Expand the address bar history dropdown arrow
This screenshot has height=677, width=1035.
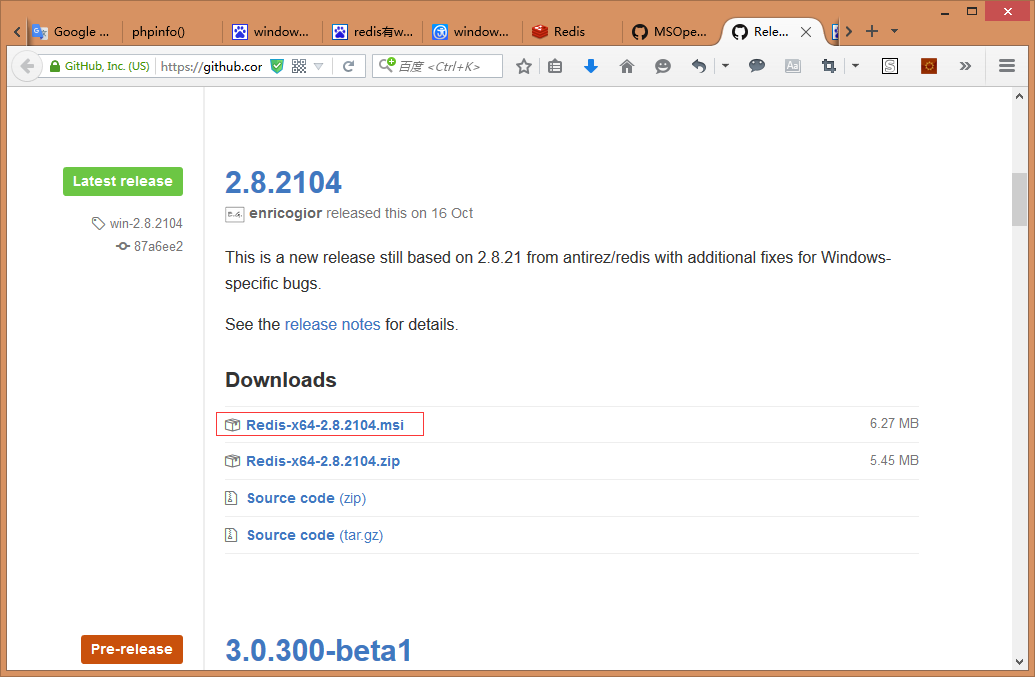319,66
